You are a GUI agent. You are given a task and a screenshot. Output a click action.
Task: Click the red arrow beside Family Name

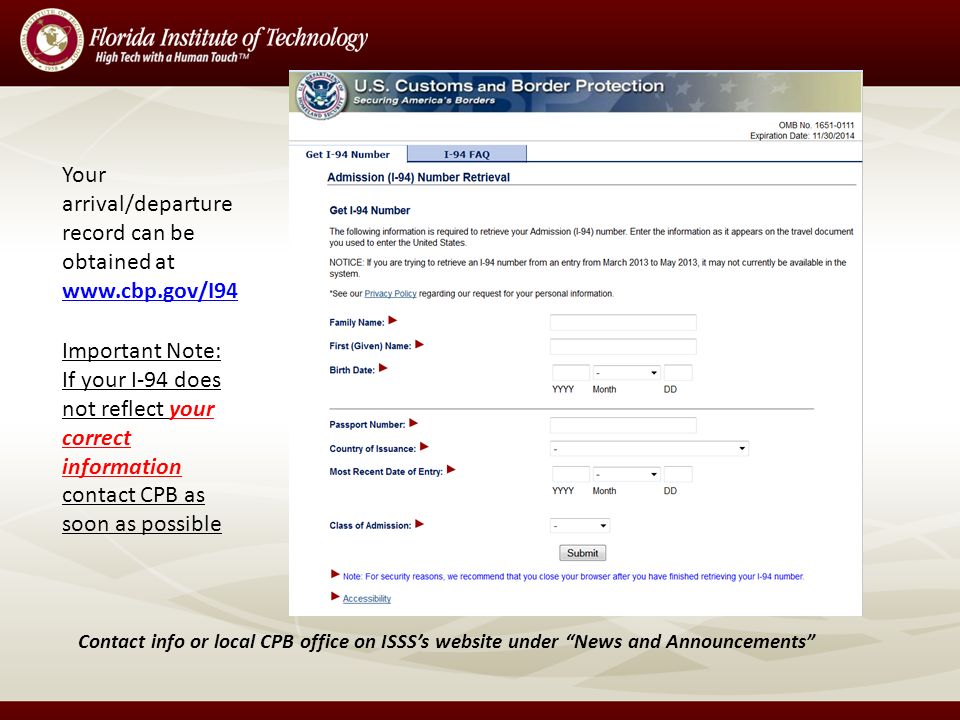(393, 320)
